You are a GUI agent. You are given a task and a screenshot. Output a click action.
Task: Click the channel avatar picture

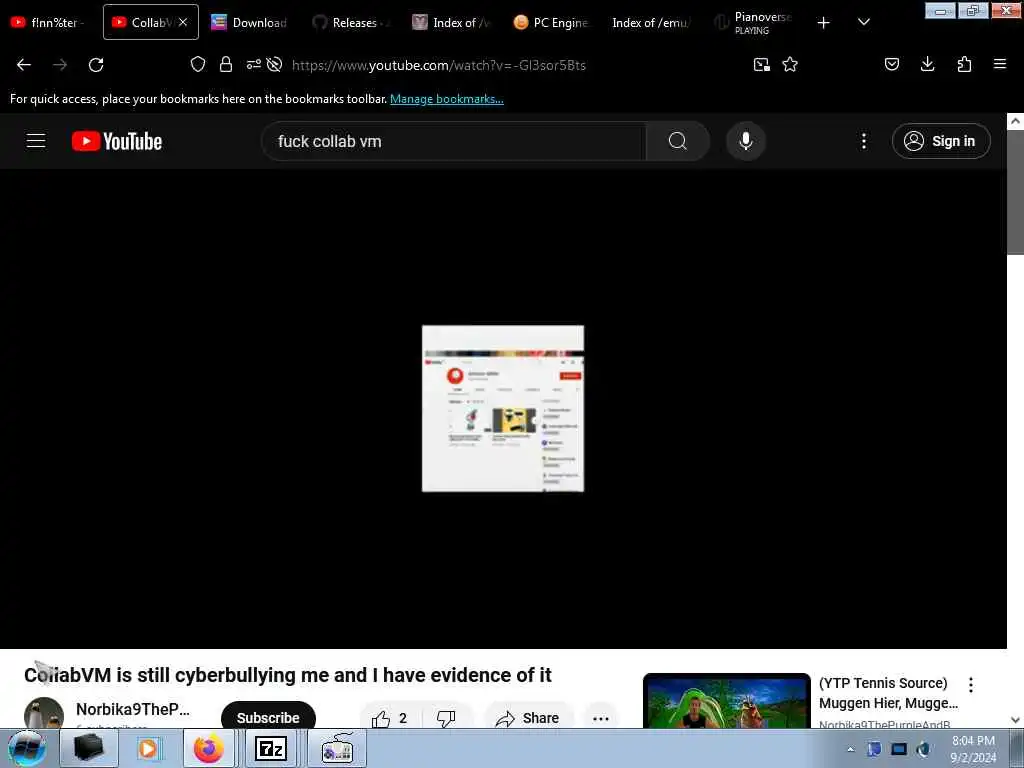tap(44, 713)
